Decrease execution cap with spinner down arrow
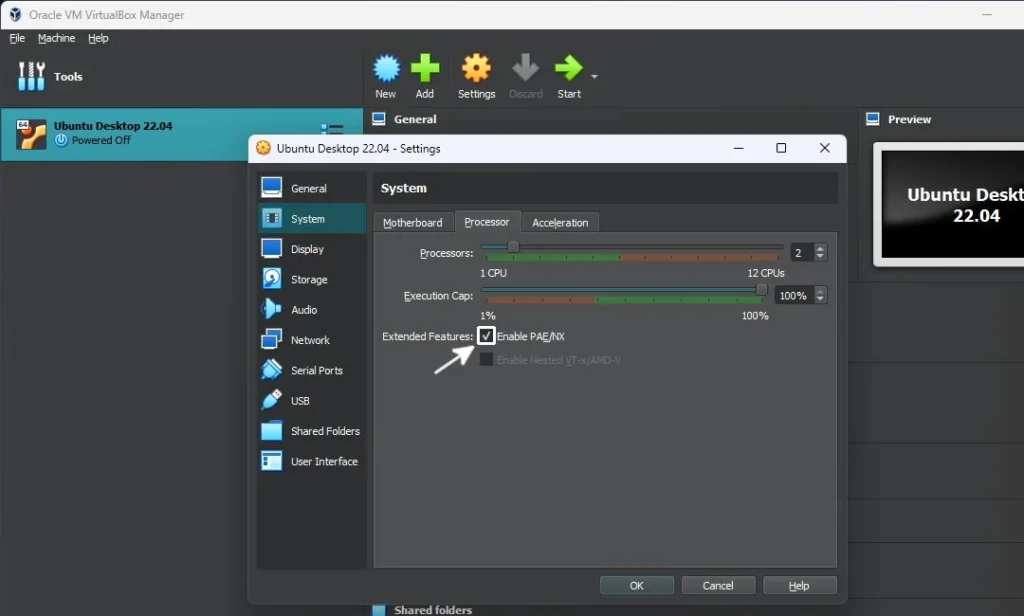1024x616 pixels. point(820,300)
